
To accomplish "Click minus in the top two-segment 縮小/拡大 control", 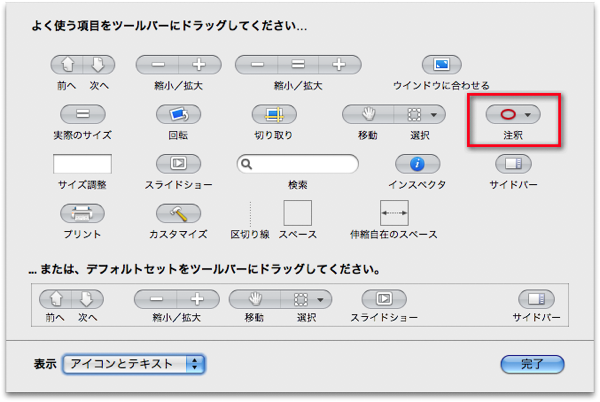I will click(x=158, y=64).
